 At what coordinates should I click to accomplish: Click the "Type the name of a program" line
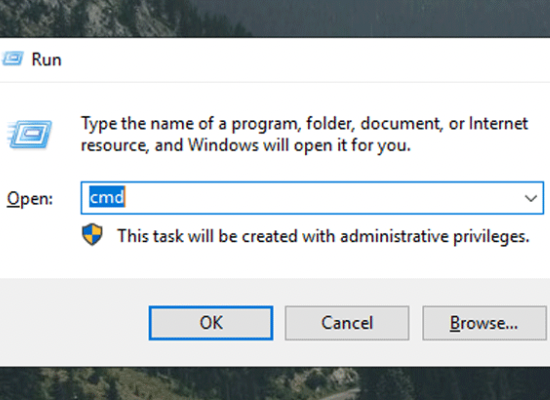click(x=304, y=124)
